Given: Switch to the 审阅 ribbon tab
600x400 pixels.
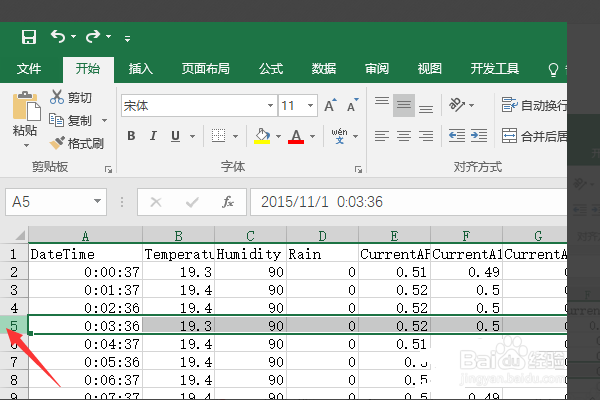Looking at the screenshot, I should coord(377,69).
